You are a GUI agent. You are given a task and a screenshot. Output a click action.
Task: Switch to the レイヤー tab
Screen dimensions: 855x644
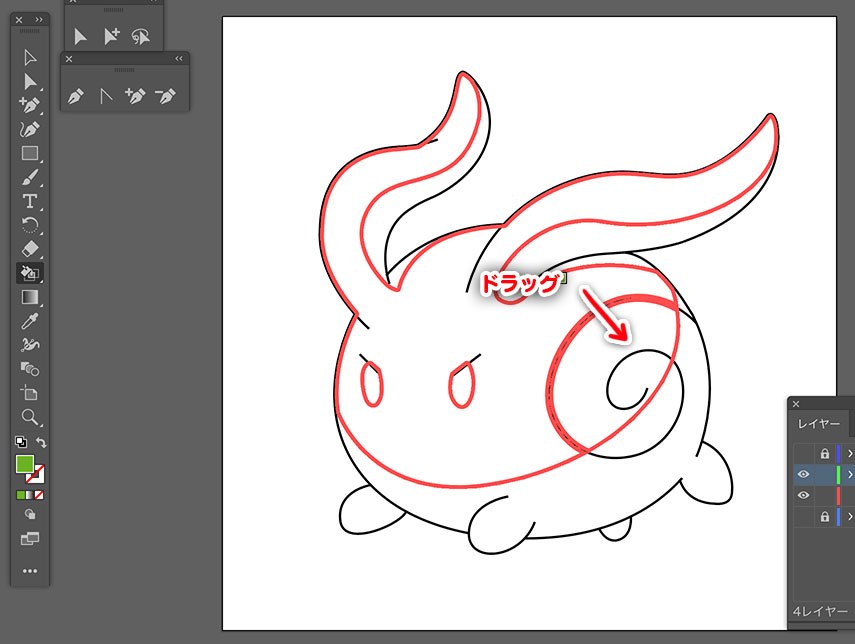click(818, 424)
